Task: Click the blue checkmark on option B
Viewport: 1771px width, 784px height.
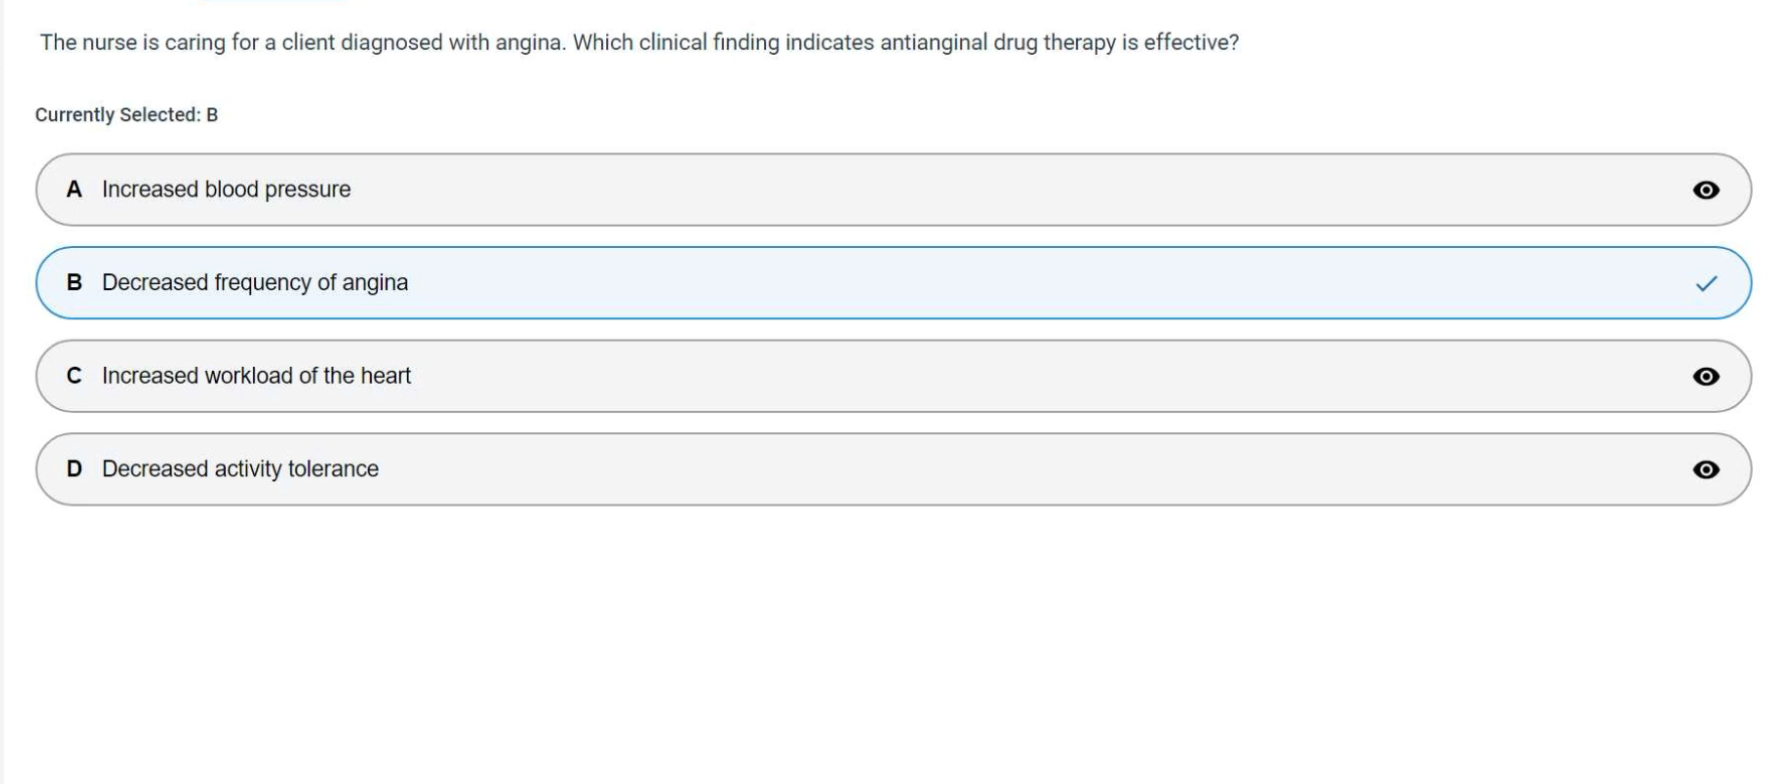Action: [x=1706, y=283]
